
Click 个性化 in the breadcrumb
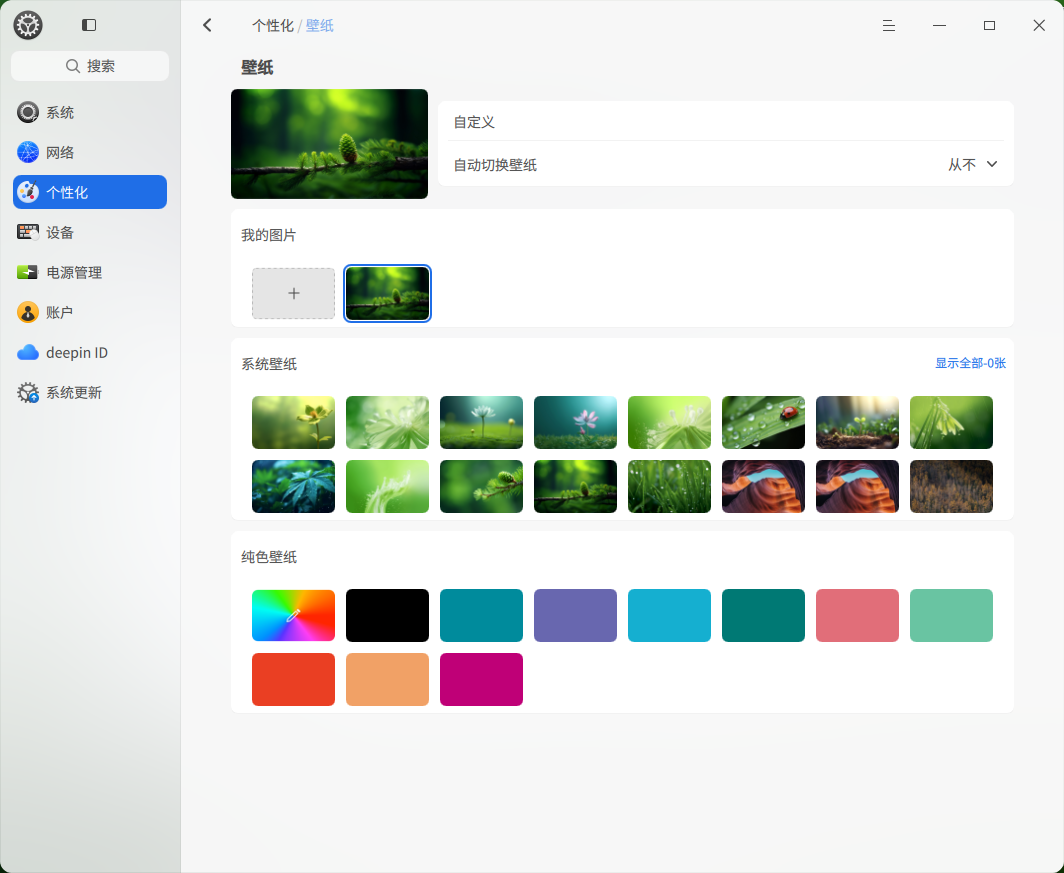(273, 26)
